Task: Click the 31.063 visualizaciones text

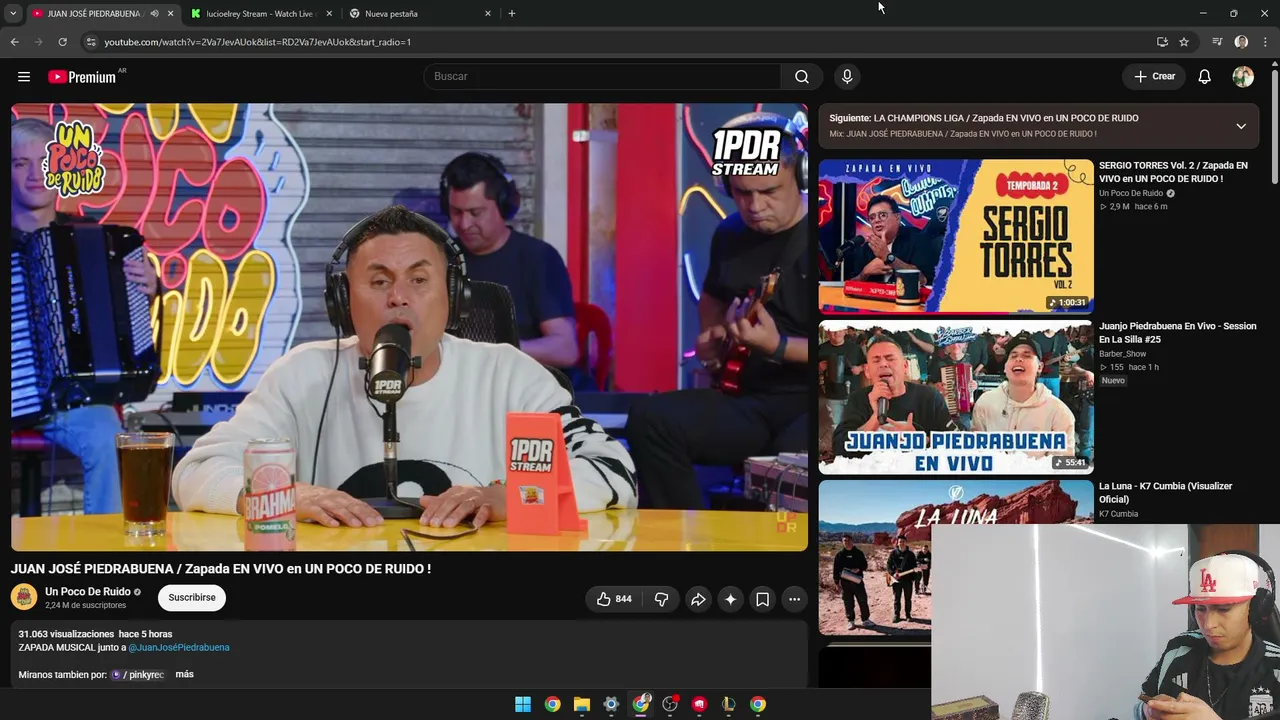Action: click(x=66, y=634)
